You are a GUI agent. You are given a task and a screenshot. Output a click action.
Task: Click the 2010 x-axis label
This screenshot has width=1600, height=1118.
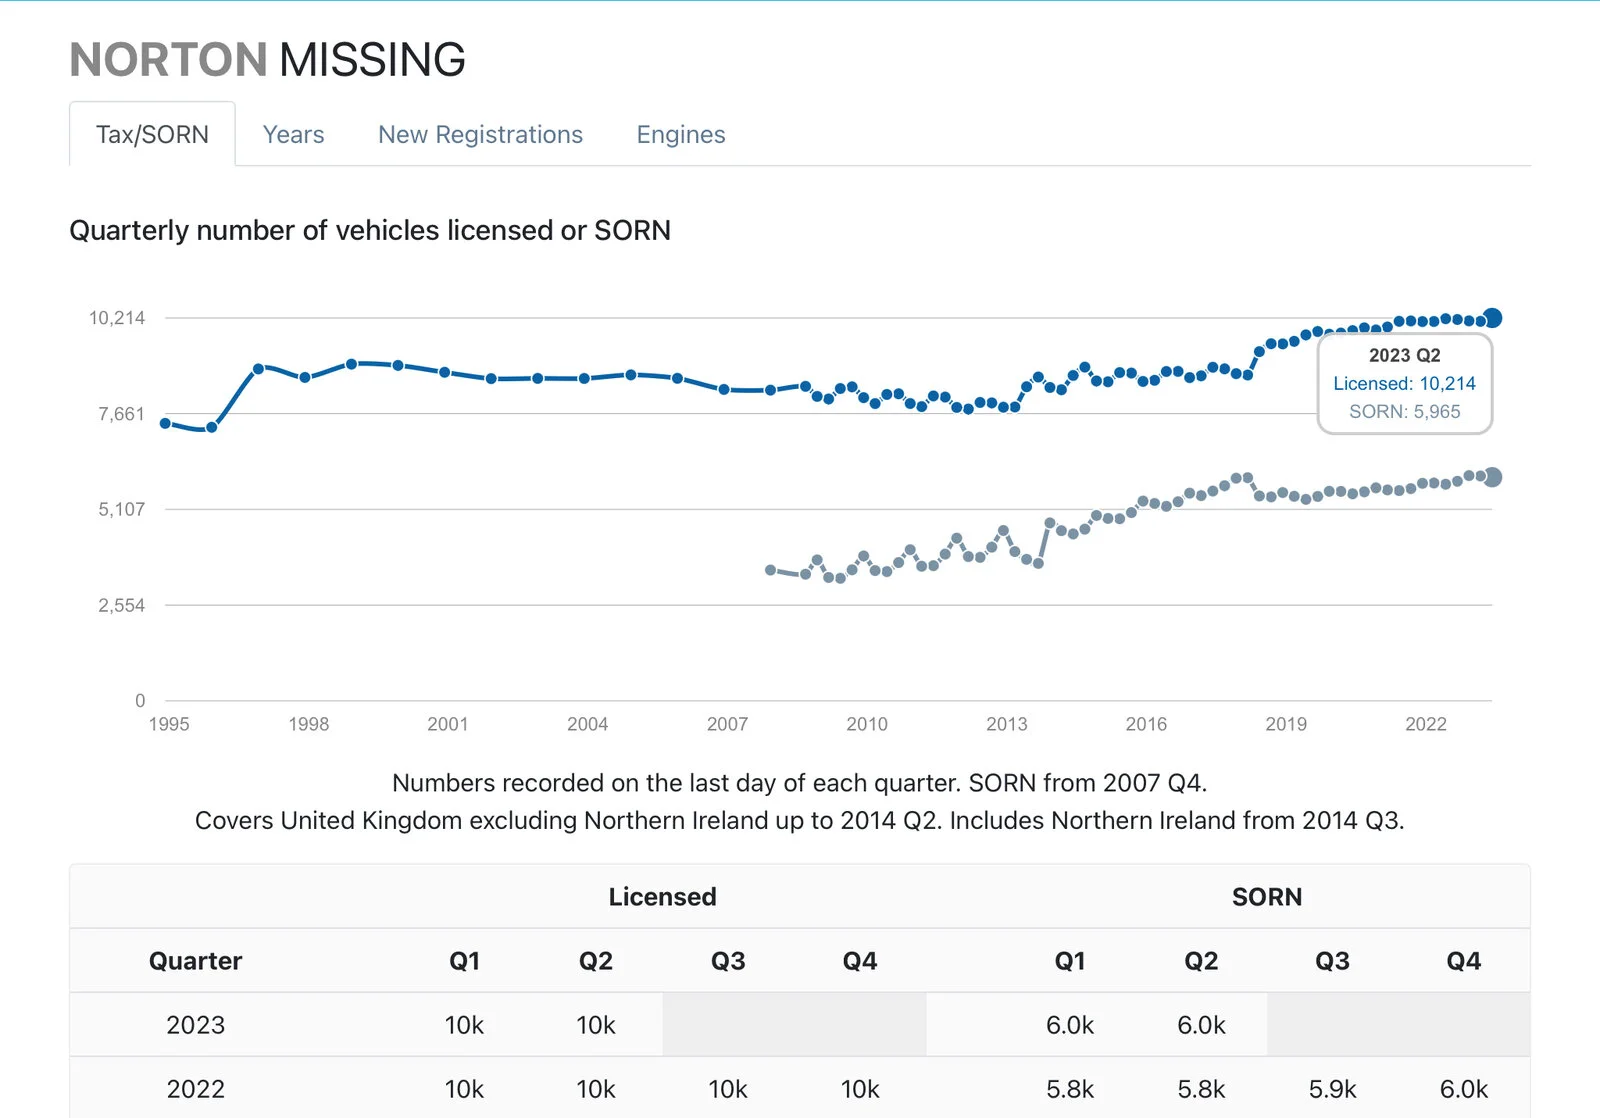[x=866, y=724]
